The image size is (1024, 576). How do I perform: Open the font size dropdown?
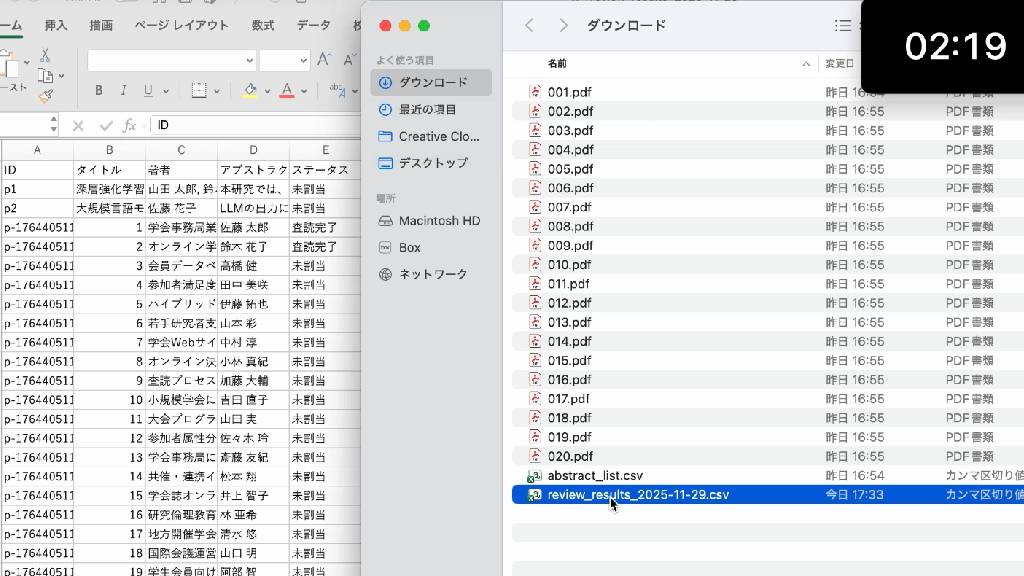pyautogui.click(x=304, y=61)
